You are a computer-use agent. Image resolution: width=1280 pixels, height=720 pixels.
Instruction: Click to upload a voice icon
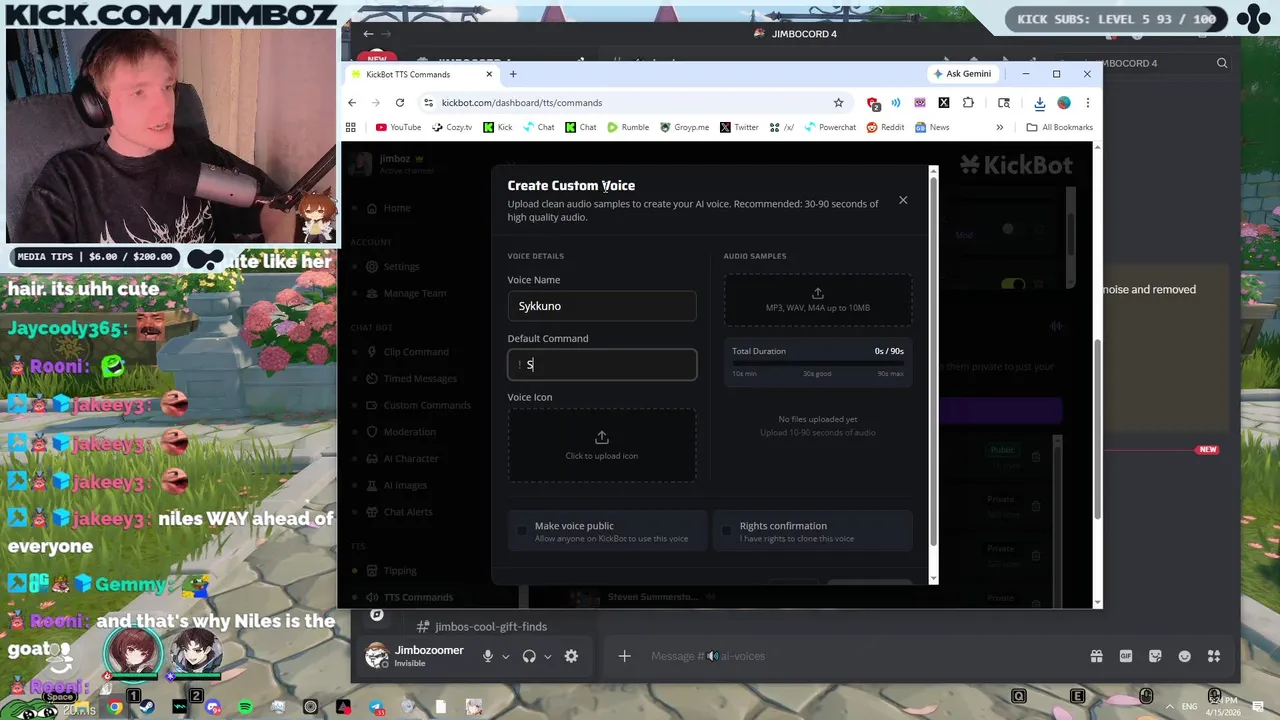click(602, 445)
